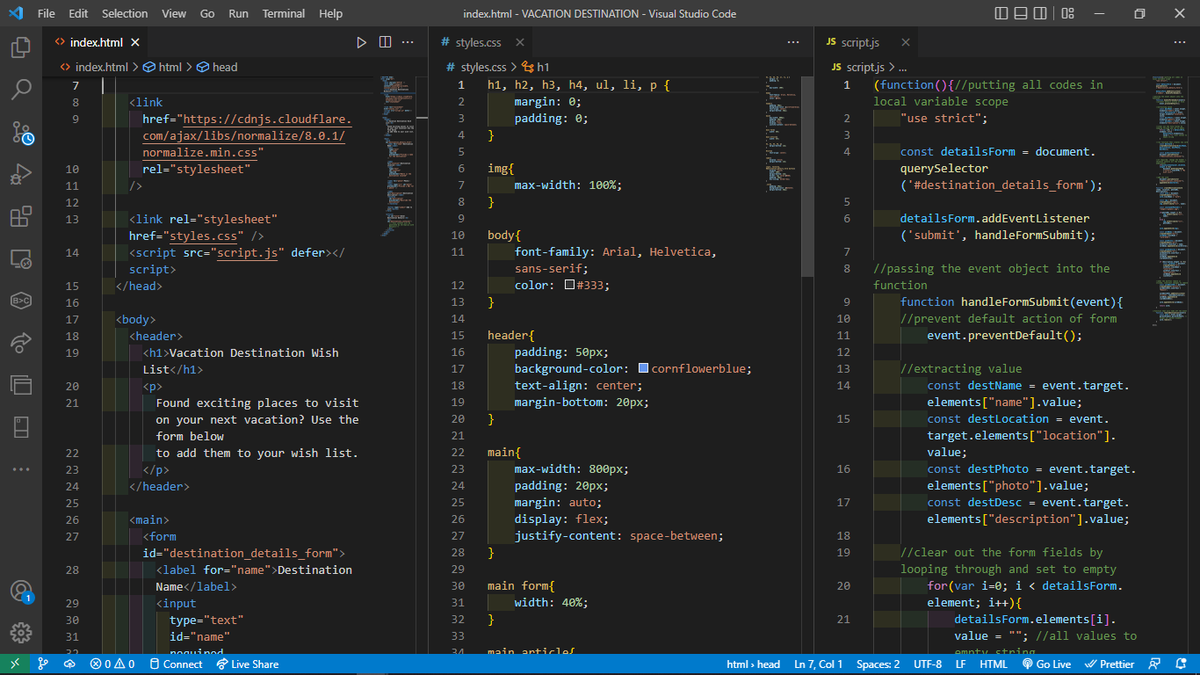The width and height of the screenshot is (1200, 675).
Task: Click Go Live in status bar
Action: coord(1046,664)
